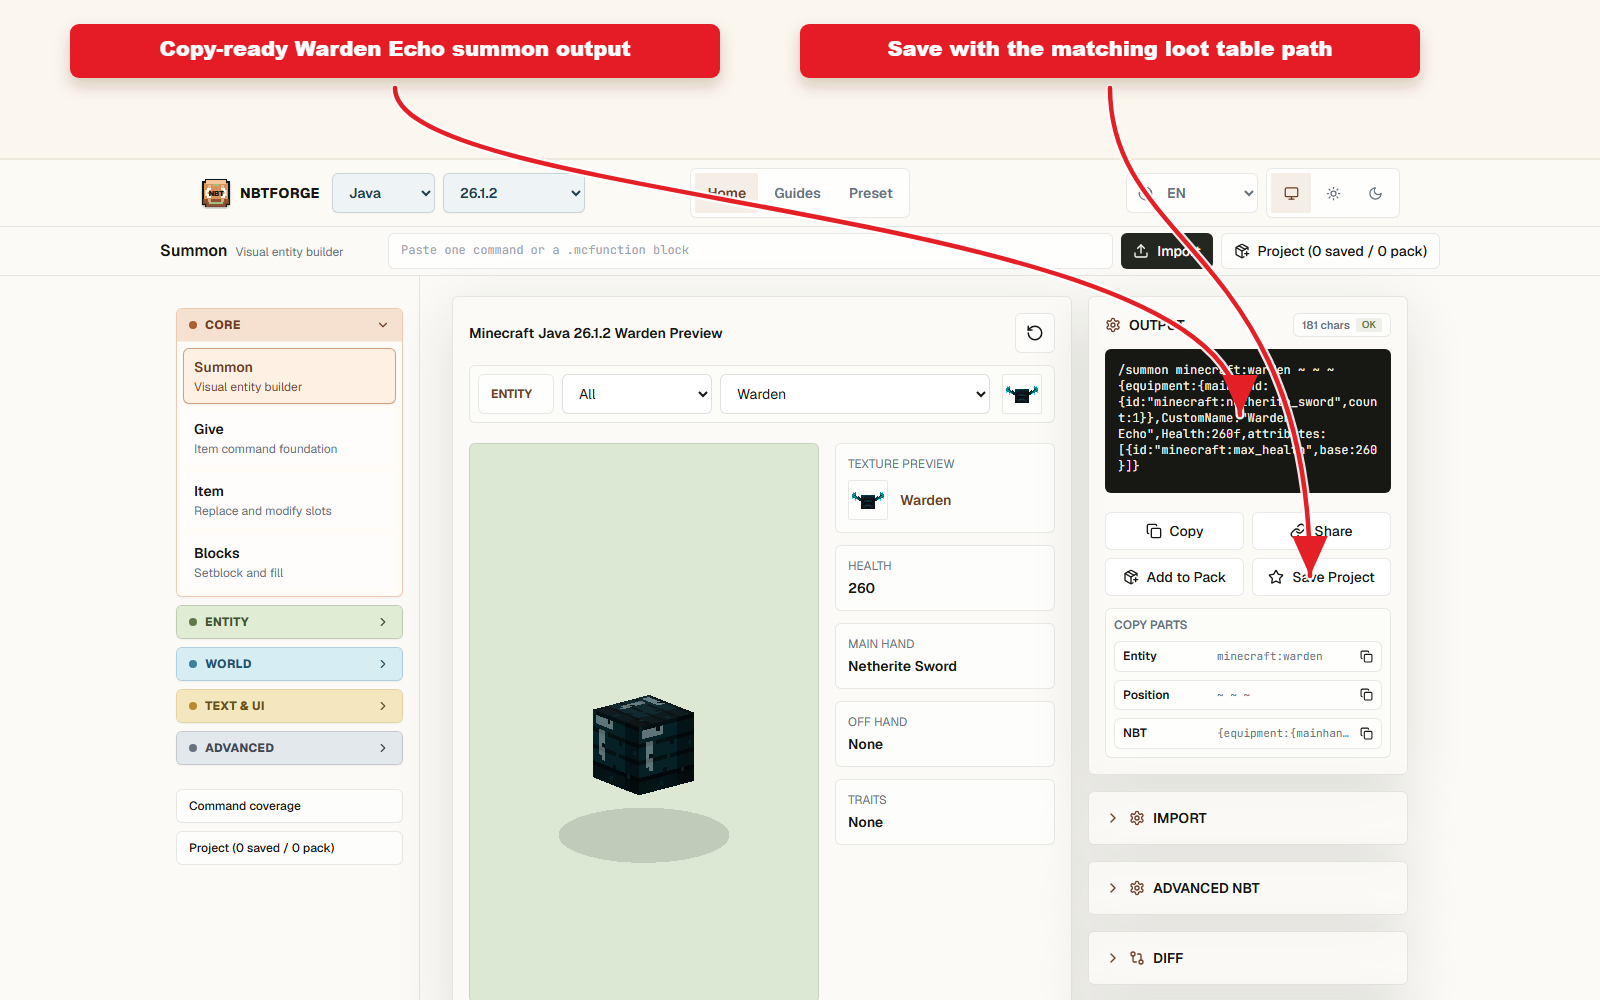Expand the WORLD sidebar section
The image size is (1600, 1000).
289,664
